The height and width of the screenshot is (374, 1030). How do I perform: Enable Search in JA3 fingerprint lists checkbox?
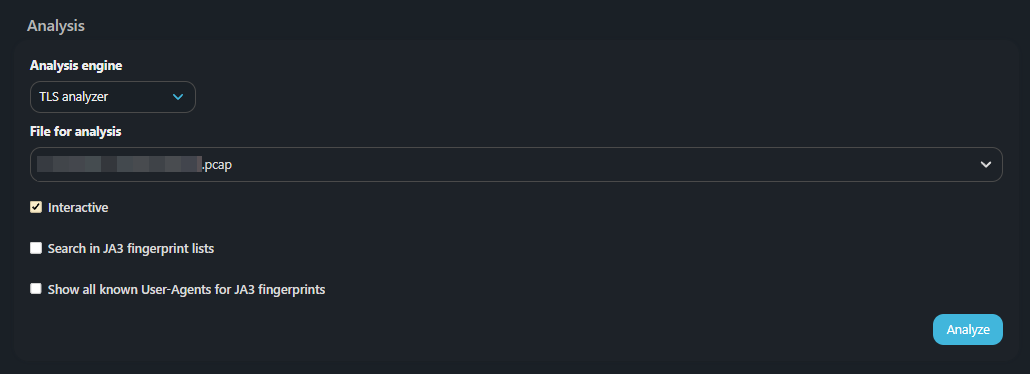click(x=36, y=248)
